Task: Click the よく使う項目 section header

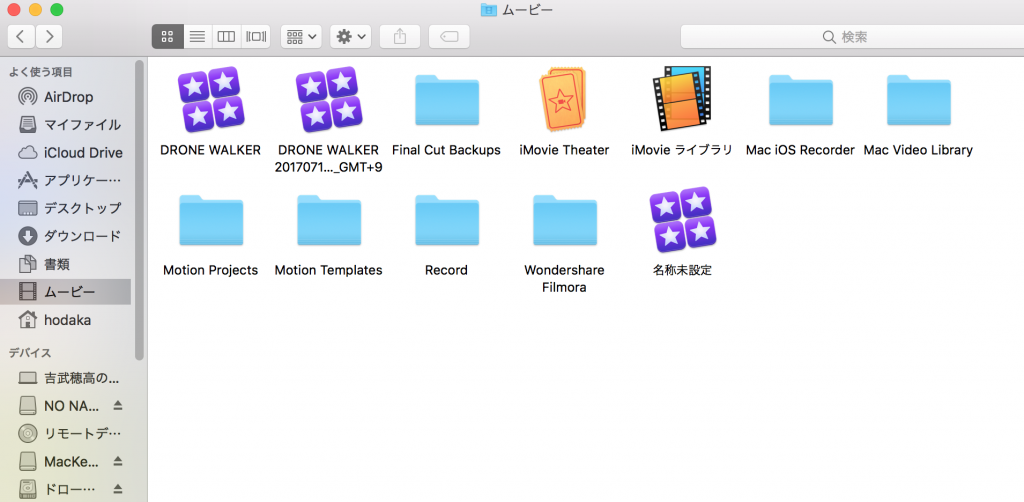Action: point(40,72)
